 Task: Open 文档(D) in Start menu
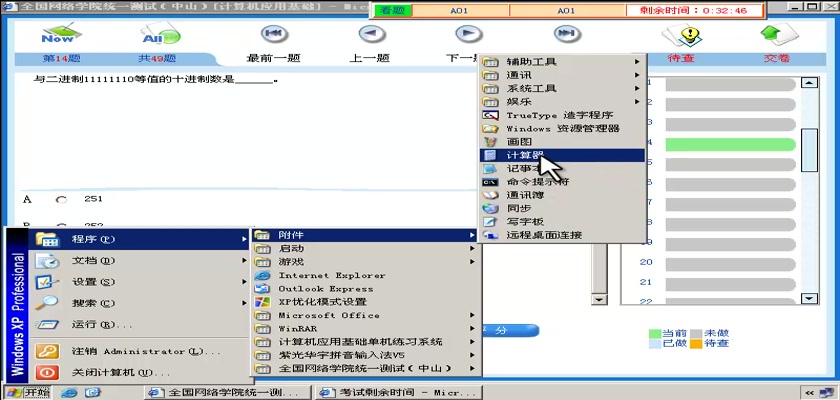pyautogui.click(x=140, y=261)
